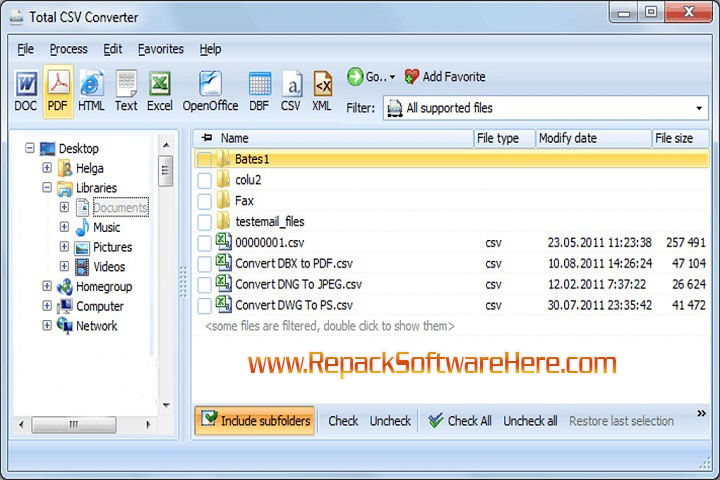The image size is (720, 480).
Task: Click the Network tree icon
Action: pyautogui.click(x=65, y=326)
